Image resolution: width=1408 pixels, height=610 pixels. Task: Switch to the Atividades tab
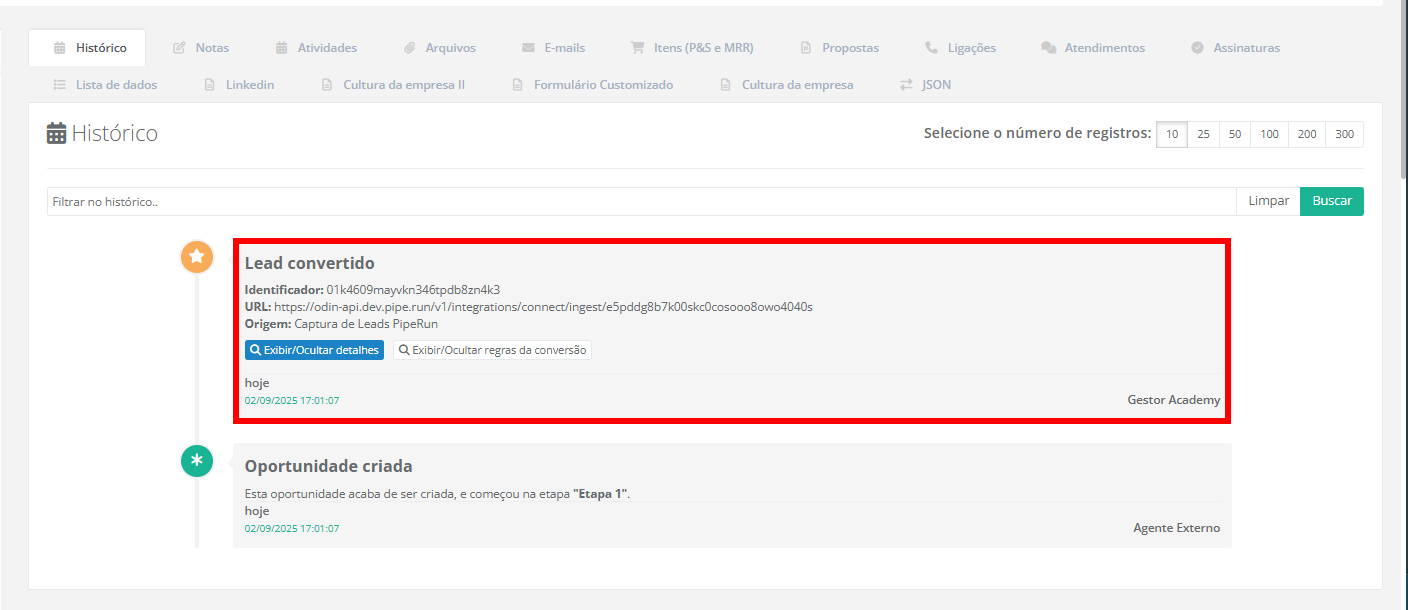pyautogui.click(x=315, y=47)
